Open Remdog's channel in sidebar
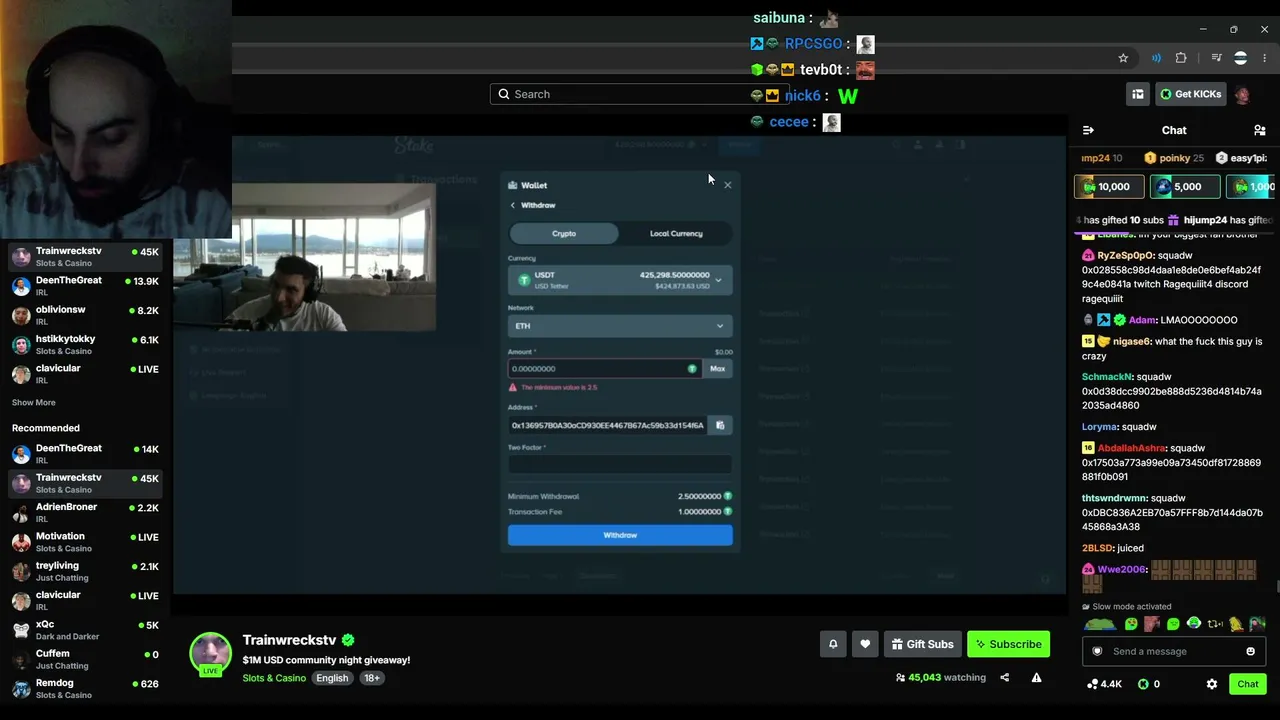 85,689
